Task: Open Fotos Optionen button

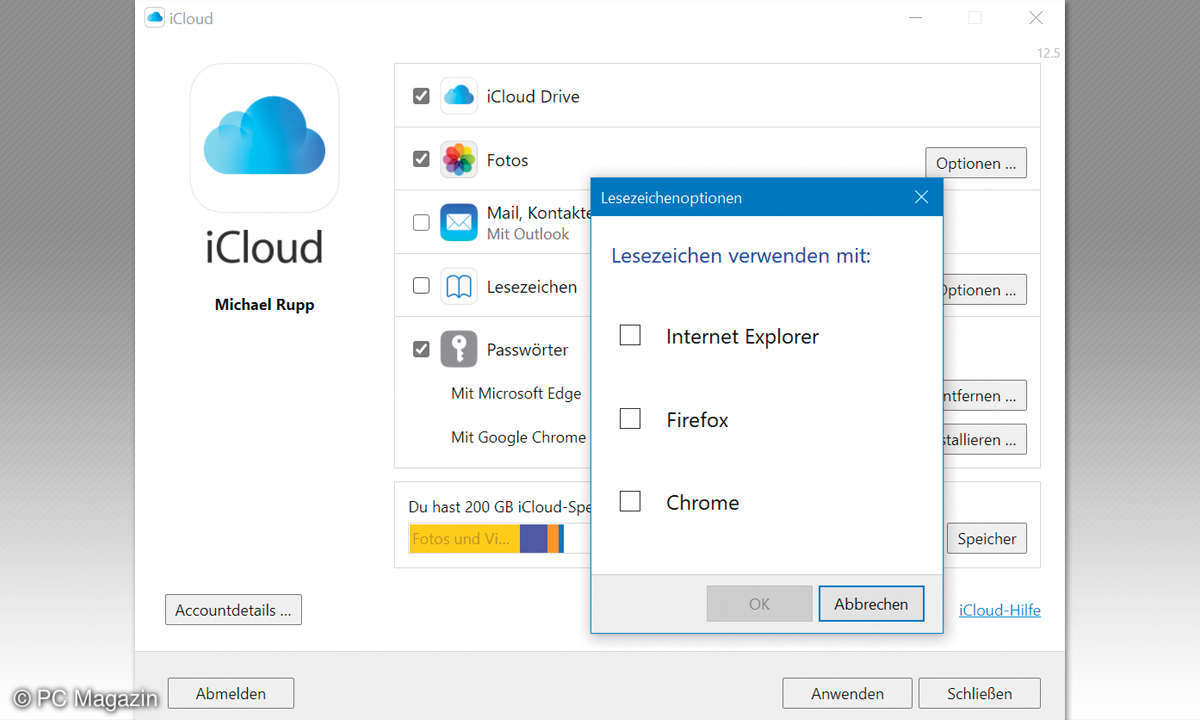Action: (976, 163)
